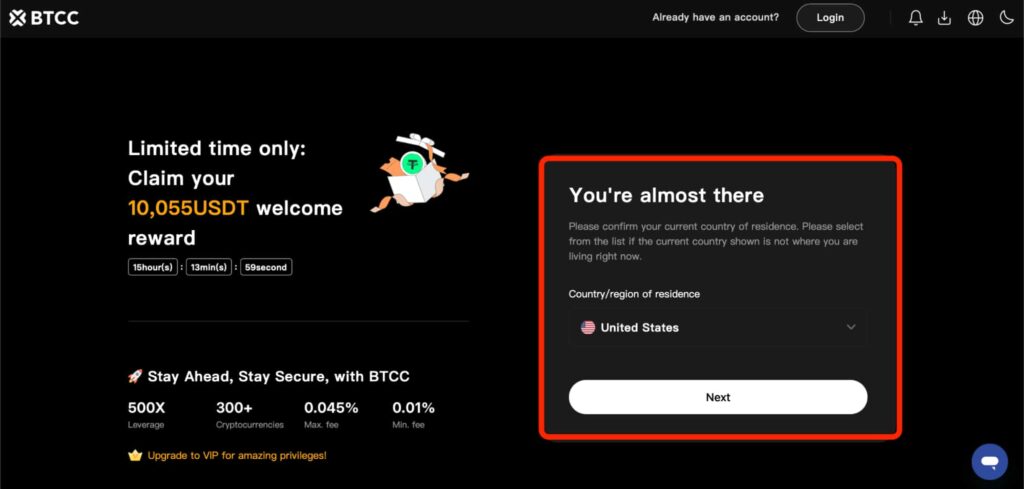Click 'Limited time only:' headline text
The width and height of the screenshot is (1024, 489).
217,149
